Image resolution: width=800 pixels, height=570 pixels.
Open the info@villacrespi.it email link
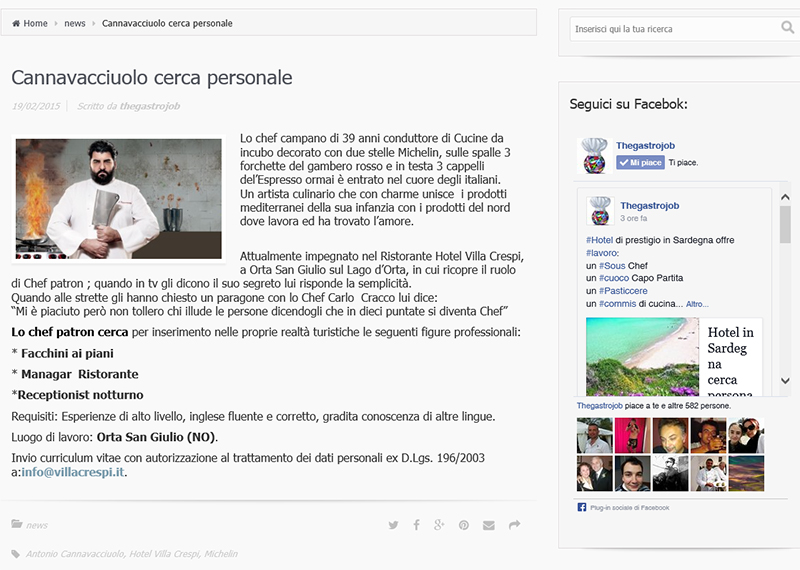click(x=72, y=472)
